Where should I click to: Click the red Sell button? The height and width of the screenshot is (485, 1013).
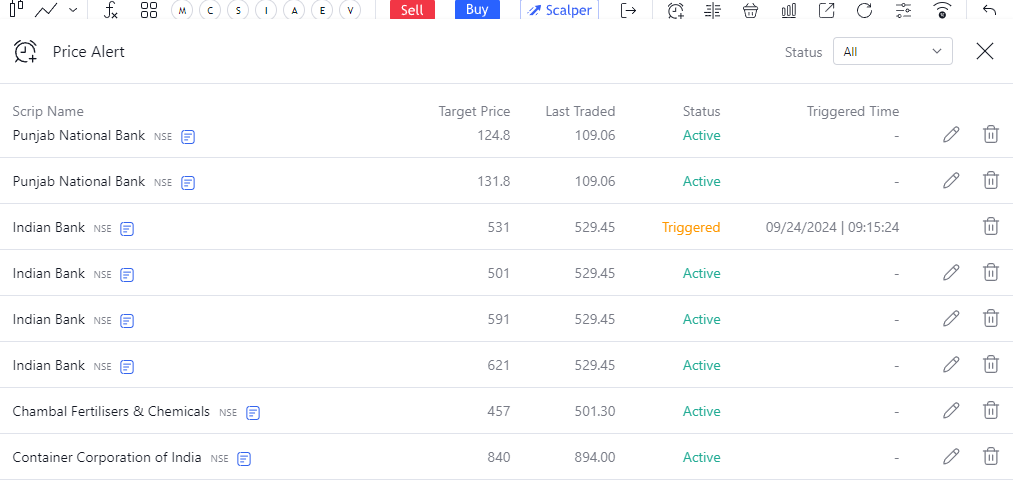click(x=412, y=10)
